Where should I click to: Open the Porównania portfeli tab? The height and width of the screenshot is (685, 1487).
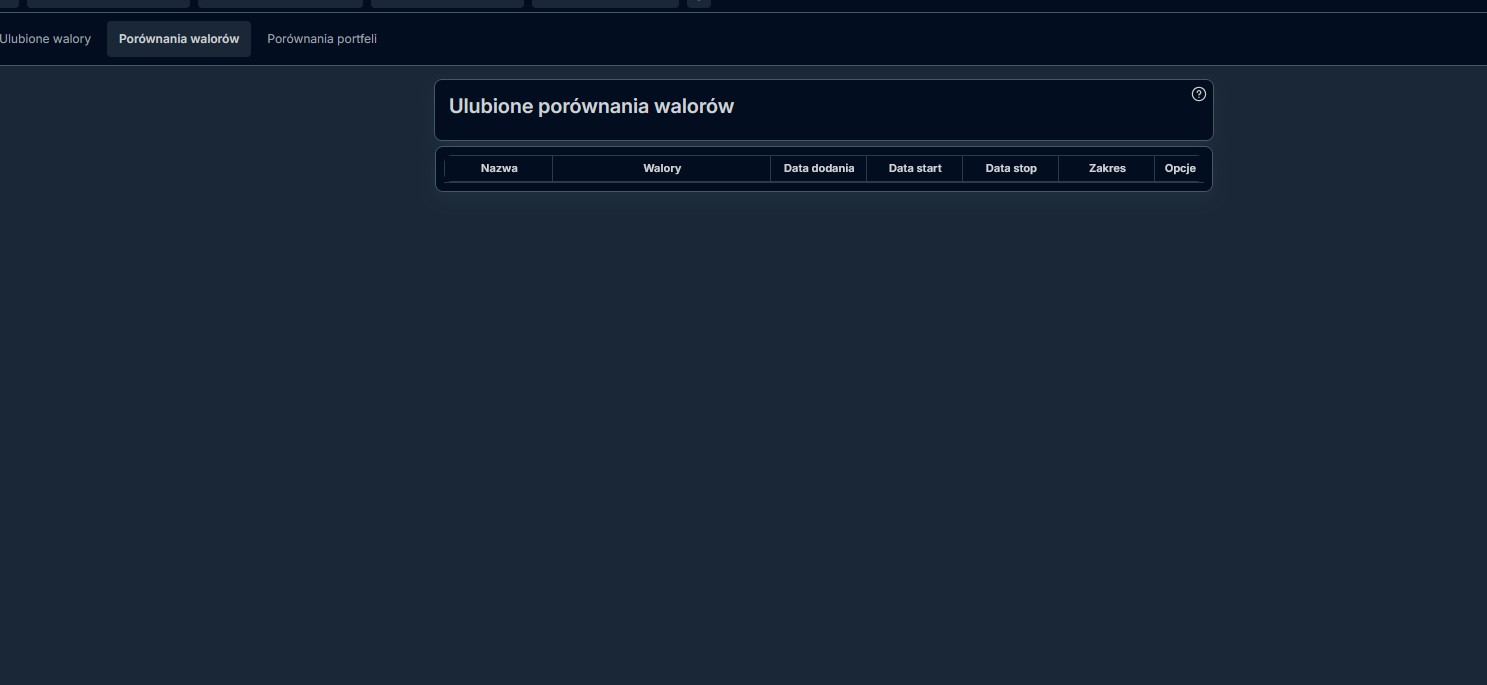[x=322, y=39]
